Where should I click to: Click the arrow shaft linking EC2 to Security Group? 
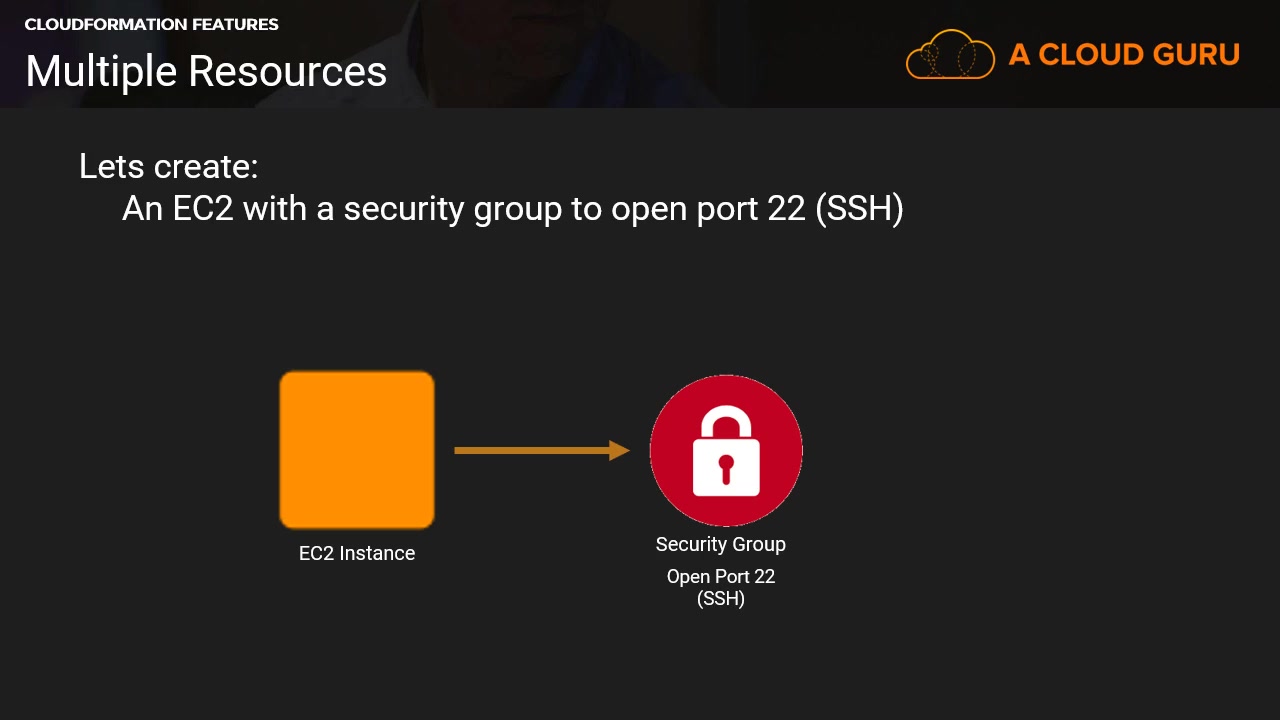[x=530, y=451]
